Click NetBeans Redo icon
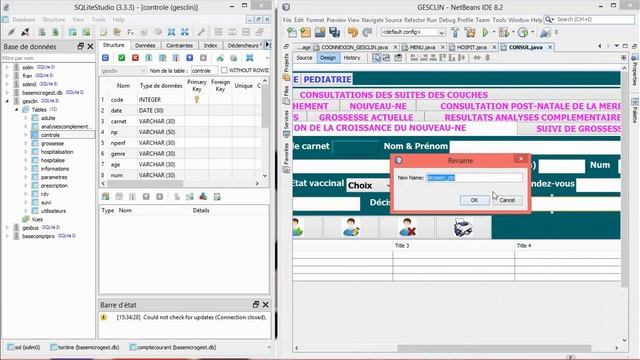 point(367,32)
